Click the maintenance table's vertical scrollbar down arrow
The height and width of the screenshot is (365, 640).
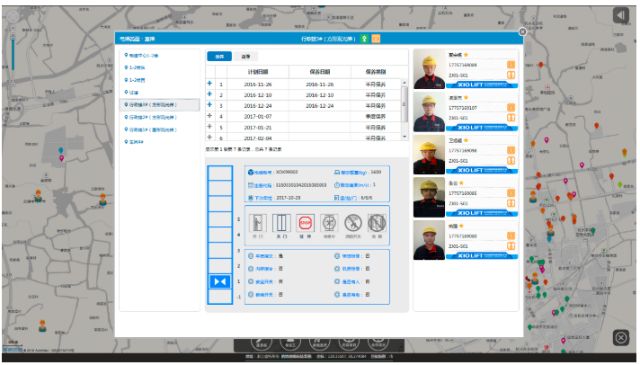[404, 136]
